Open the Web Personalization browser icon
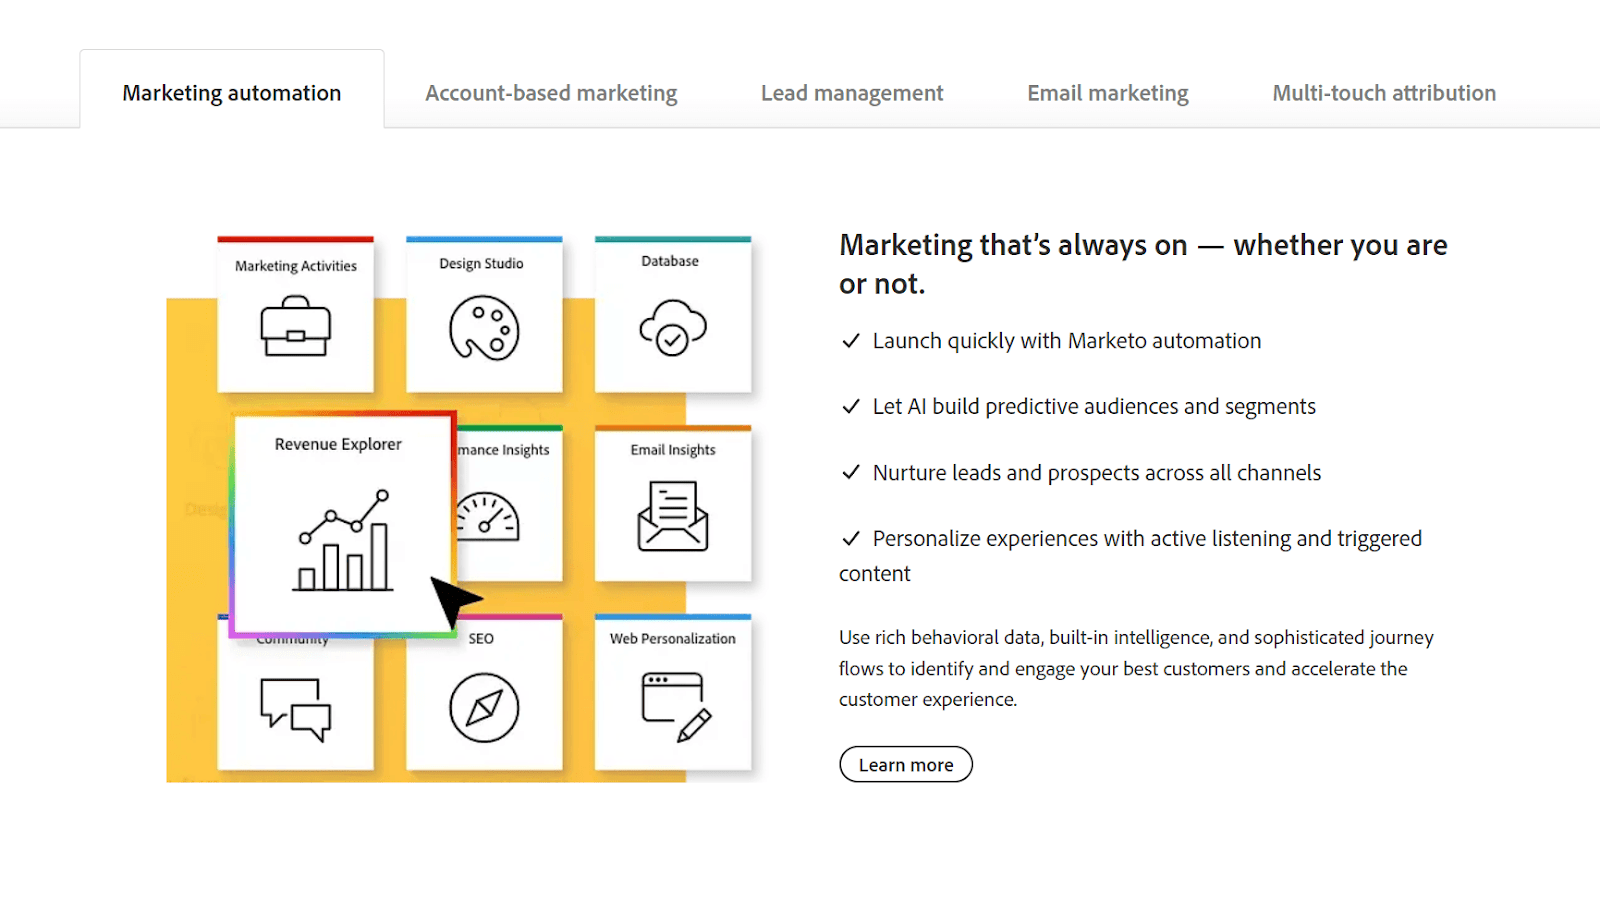 click(x=673, y=703)
